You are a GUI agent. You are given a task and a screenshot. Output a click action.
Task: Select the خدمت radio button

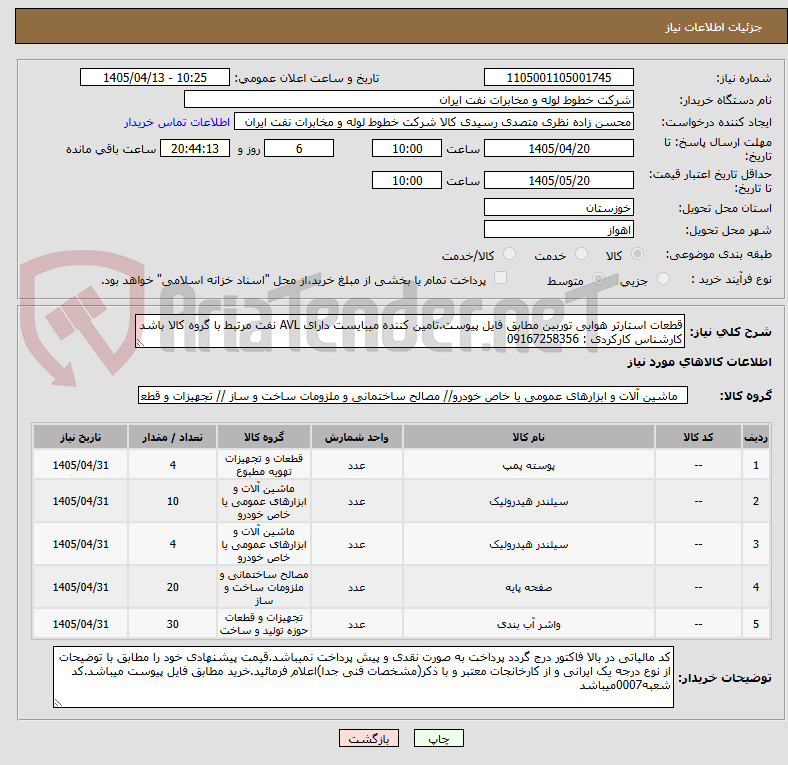(581, 254)
